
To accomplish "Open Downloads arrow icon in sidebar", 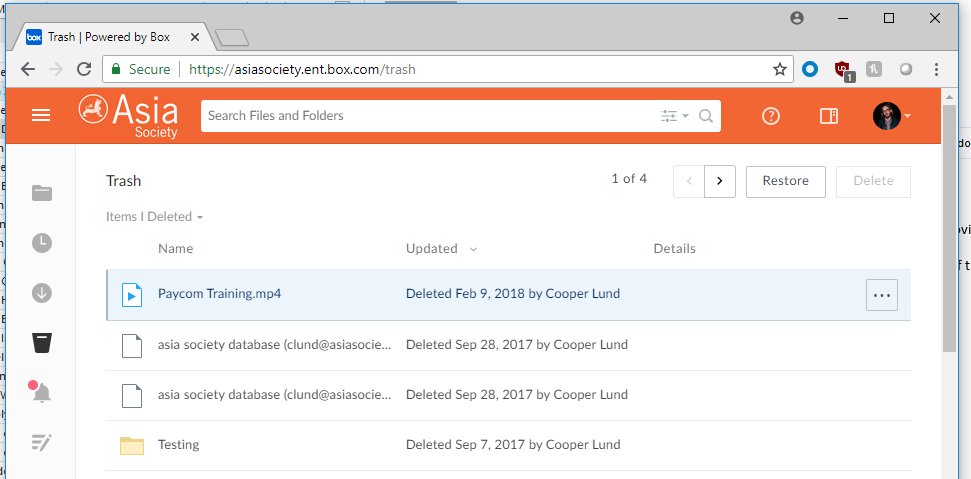I will (42, 293).
